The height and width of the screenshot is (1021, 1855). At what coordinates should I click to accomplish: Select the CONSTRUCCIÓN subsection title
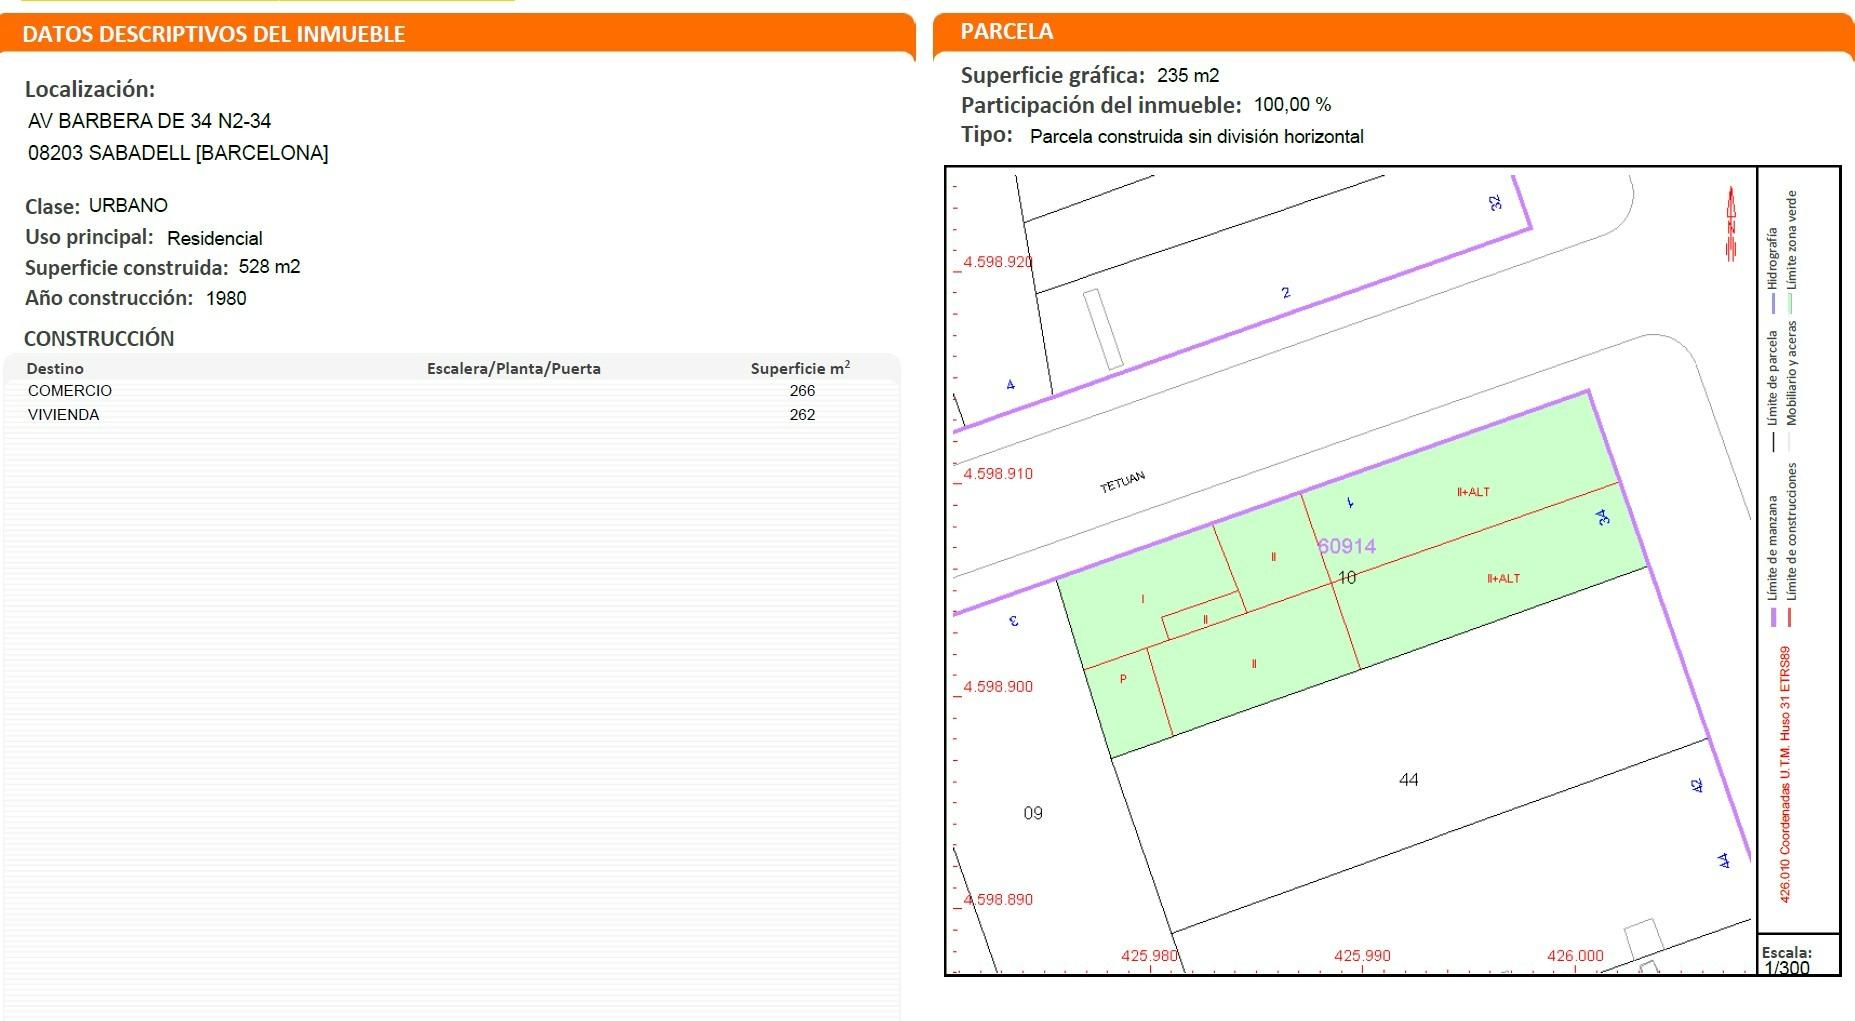pyautogui.click(x=99, y=339)
